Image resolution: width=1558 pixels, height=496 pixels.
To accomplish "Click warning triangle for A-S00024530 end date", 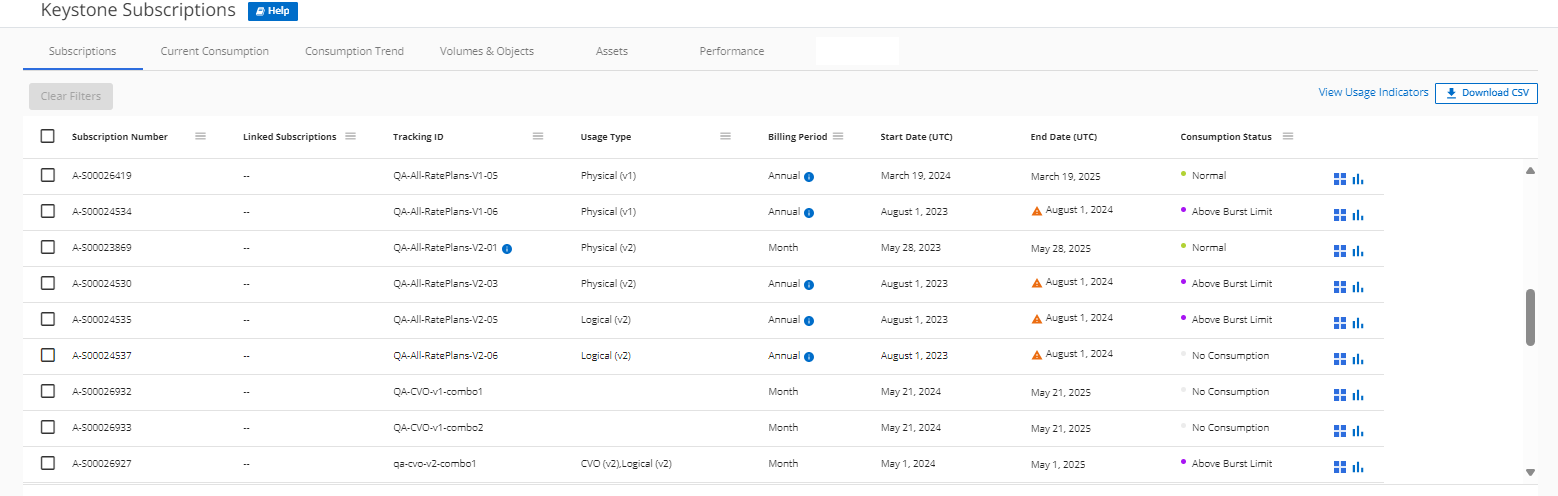I will pyautogui.click(x=1037, y=283).
